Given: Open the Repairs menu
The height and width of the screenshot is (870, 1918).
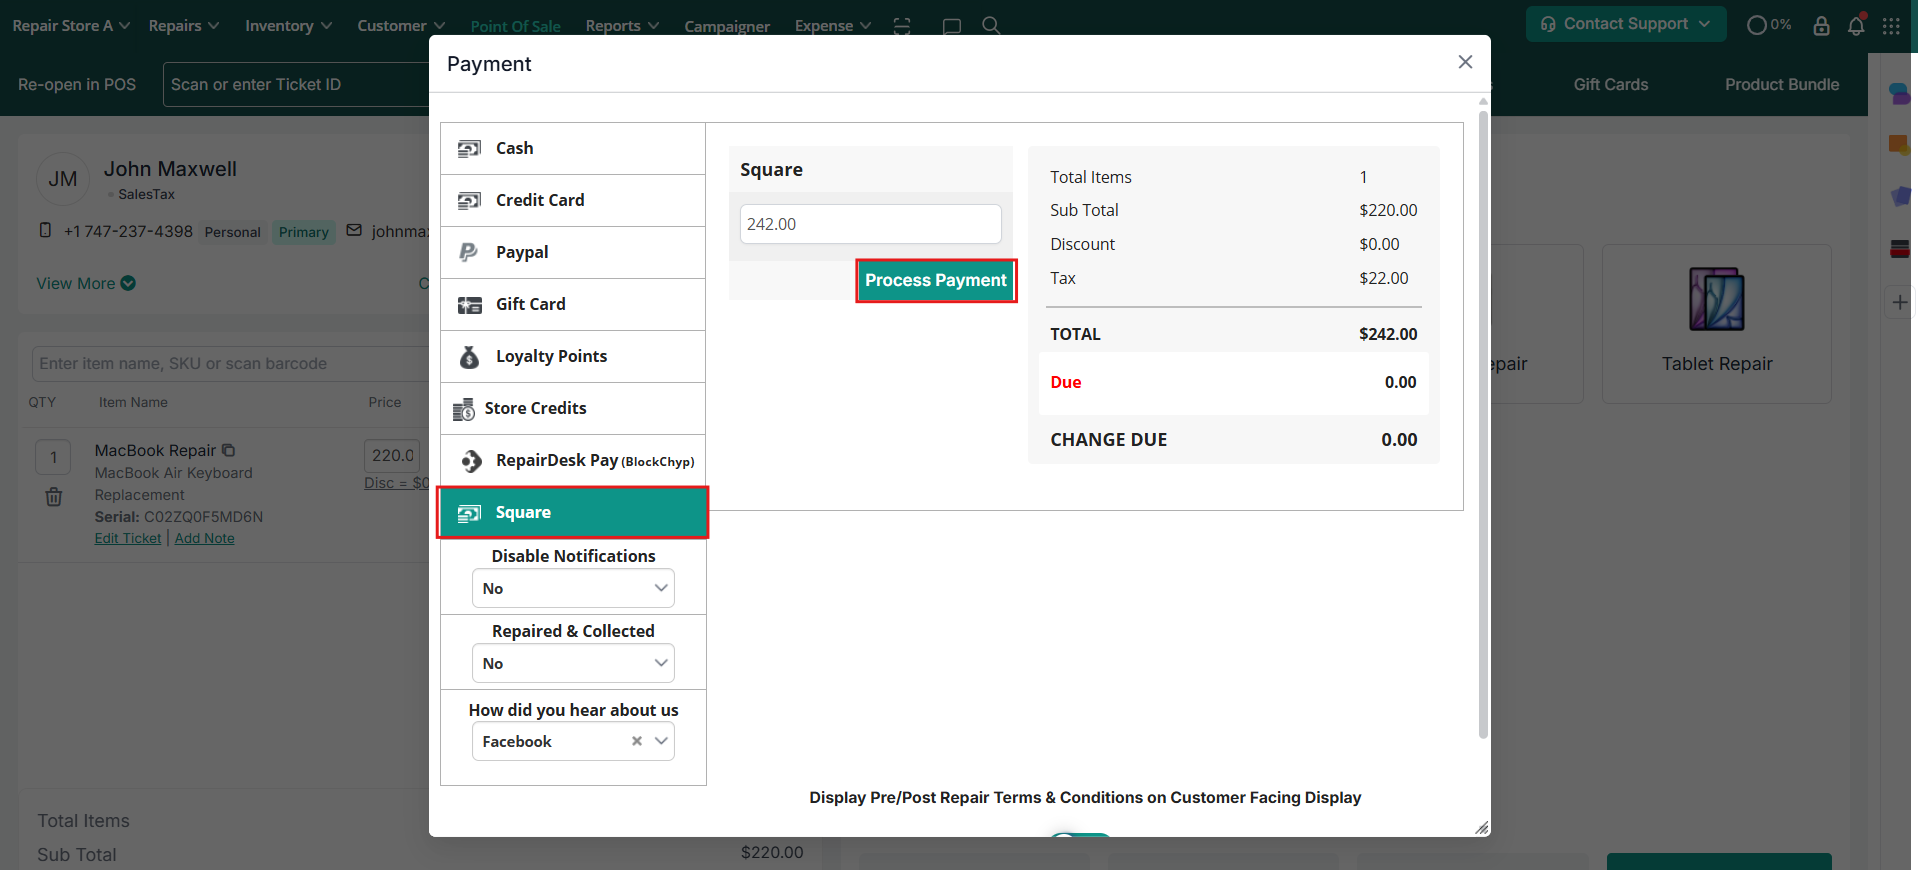Looking at the screenshot, I should [184, 25].
